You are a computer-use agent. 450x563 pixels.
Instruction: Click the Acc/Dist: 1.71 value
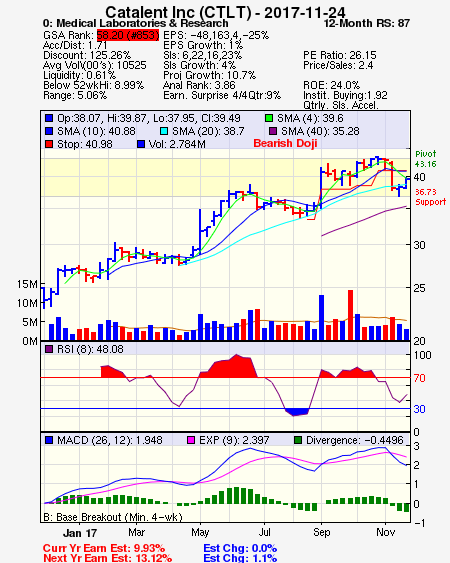pyautogui.click(x=75, y=45)
